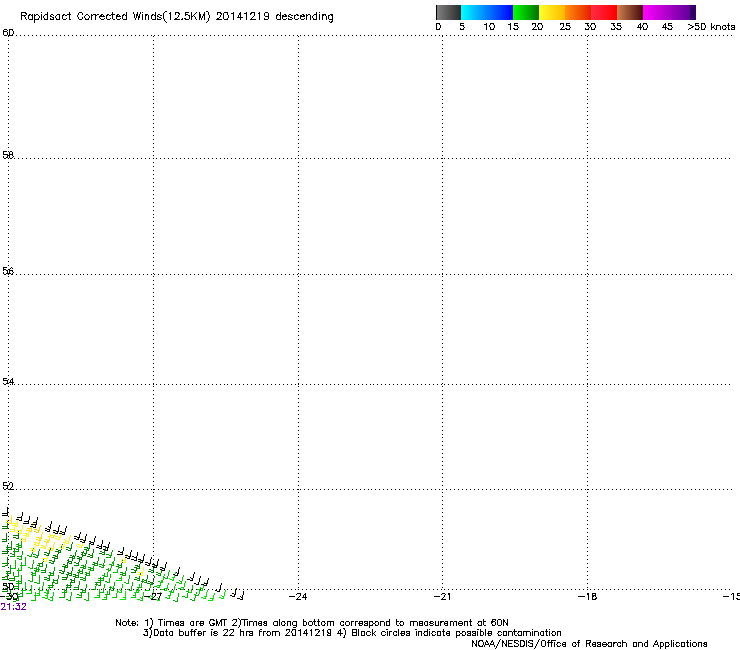Click the latitude label 60
Image resolution: width=740 pixels, height=650 pixels.
(8, 33)
